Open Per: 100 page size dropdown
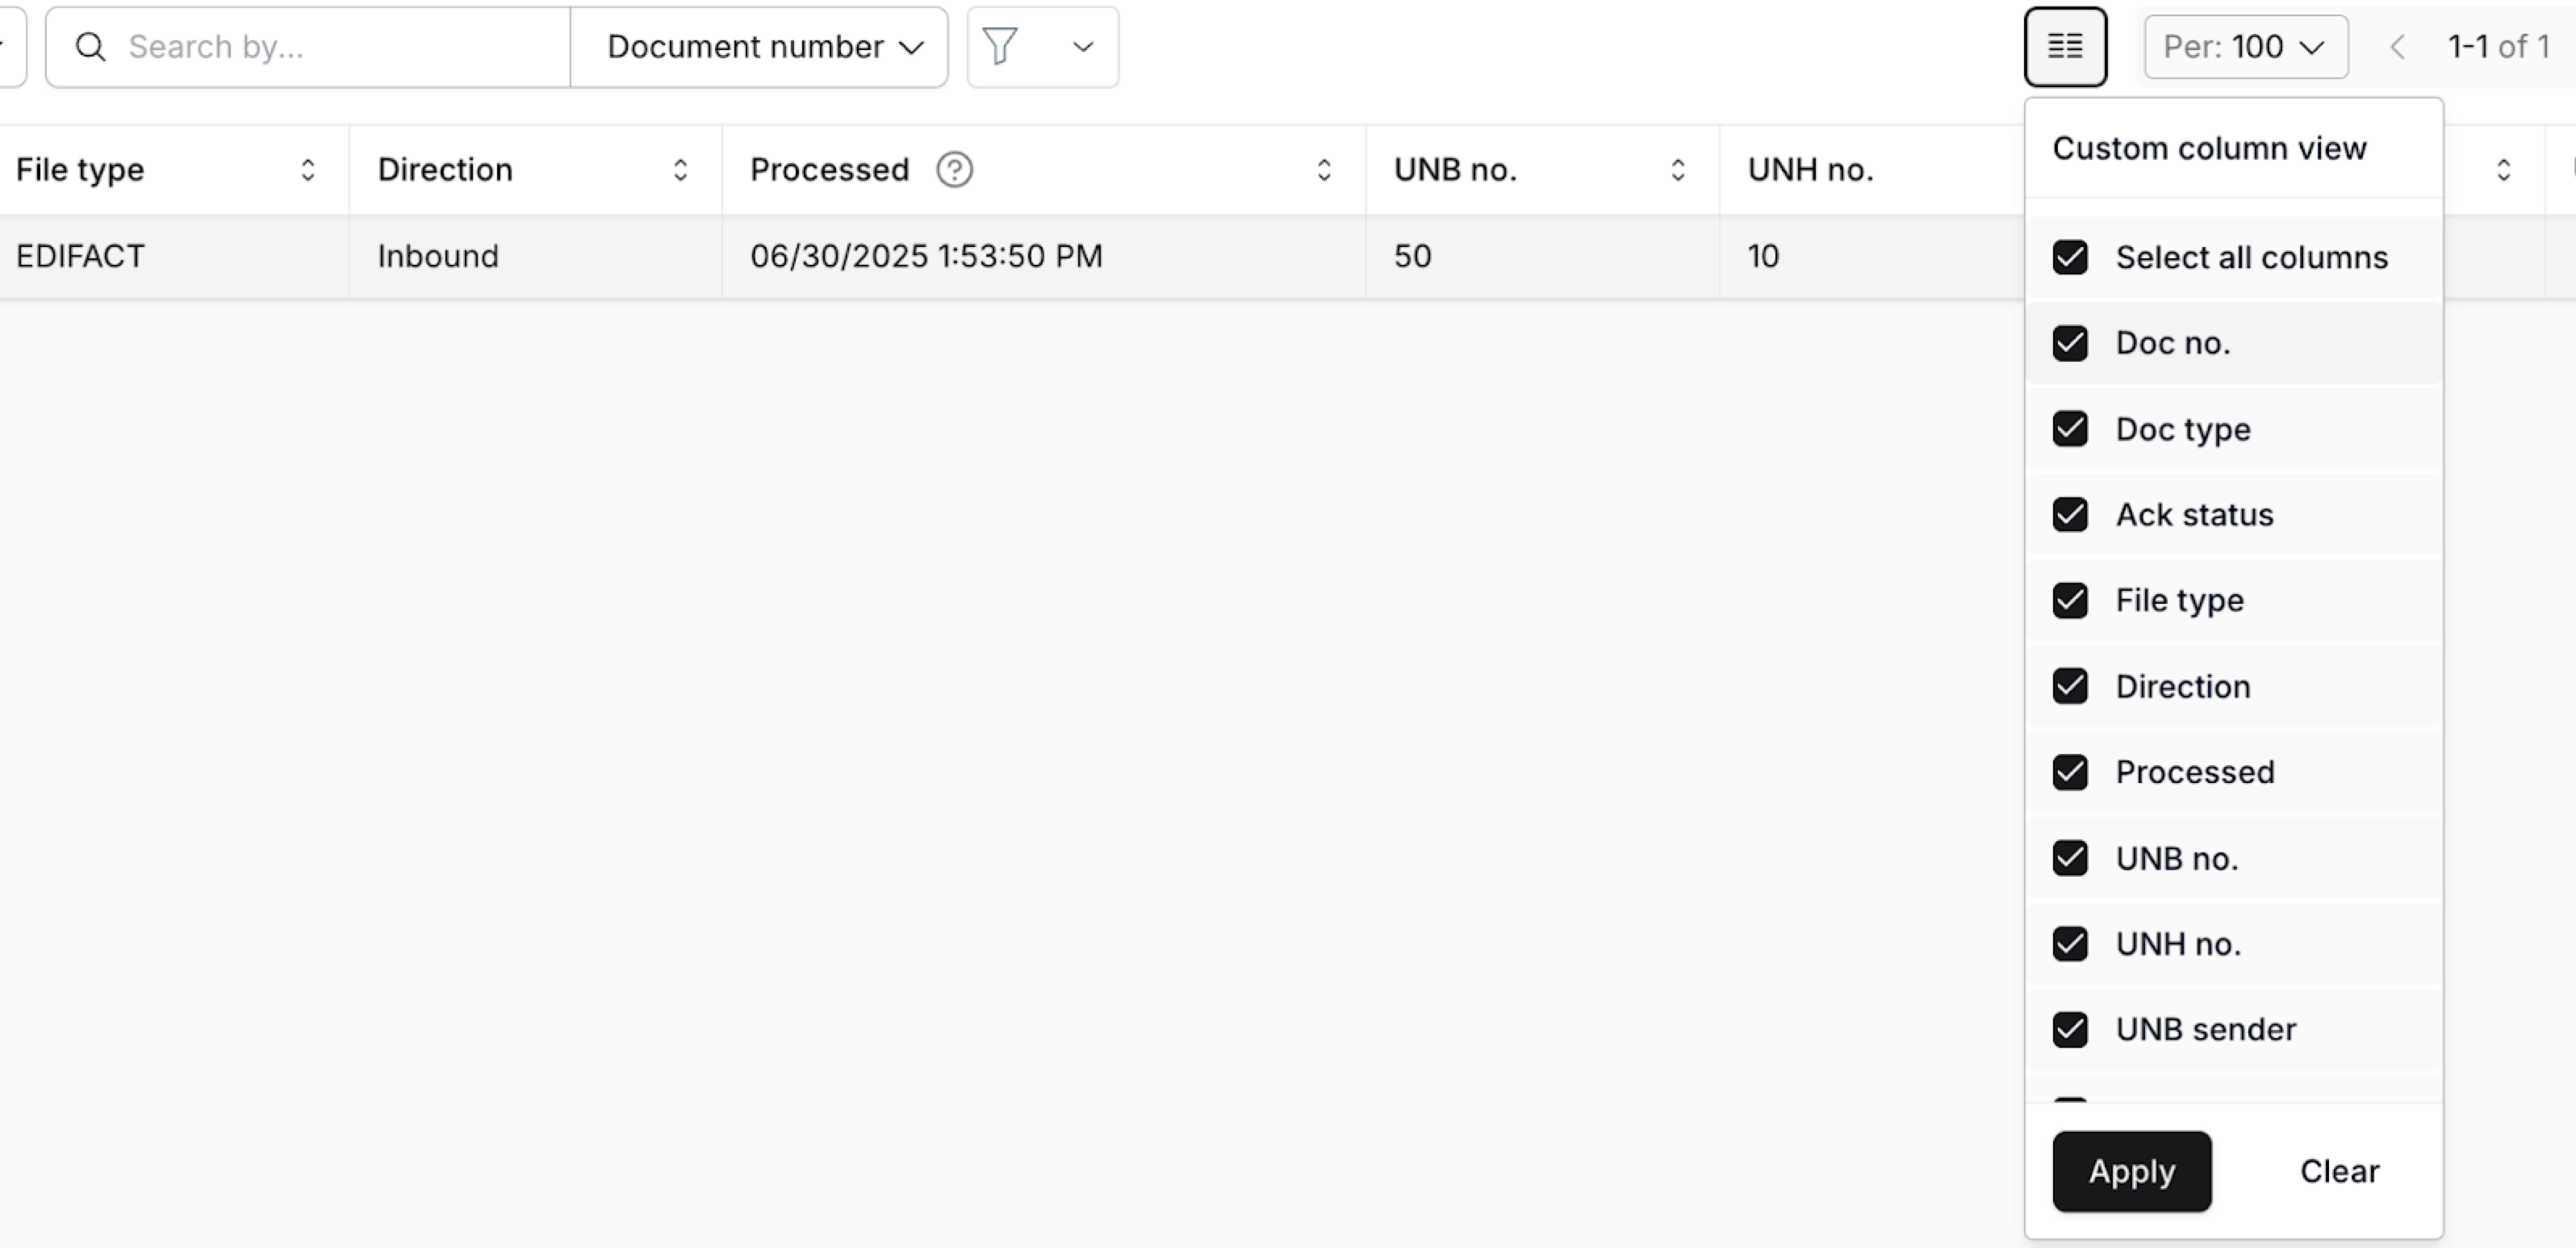The width and height of the screenshot is (2576, 1248). point(2246,47)
